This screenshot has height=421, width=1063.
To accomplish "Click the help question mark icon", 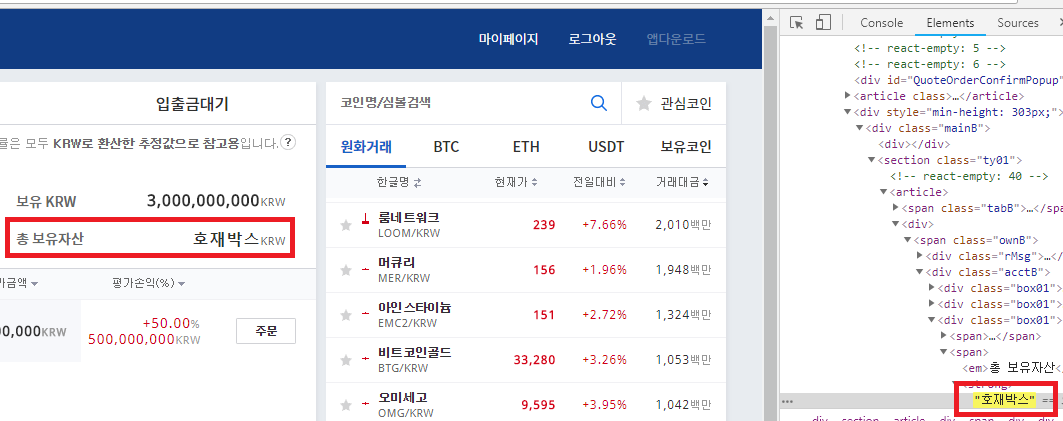I will [x=288, y=143].
